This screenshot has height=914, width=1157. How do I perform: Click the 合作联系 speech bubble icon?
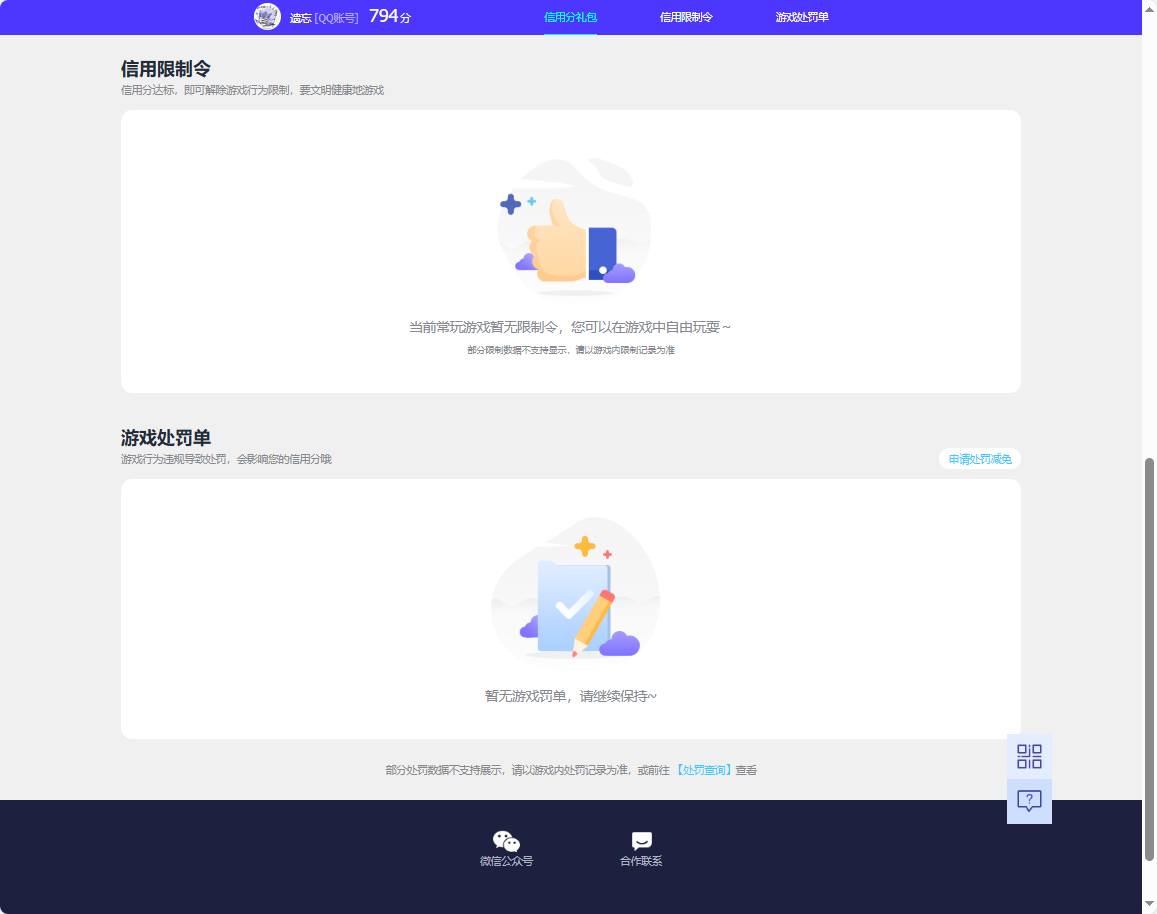(642, 840)
